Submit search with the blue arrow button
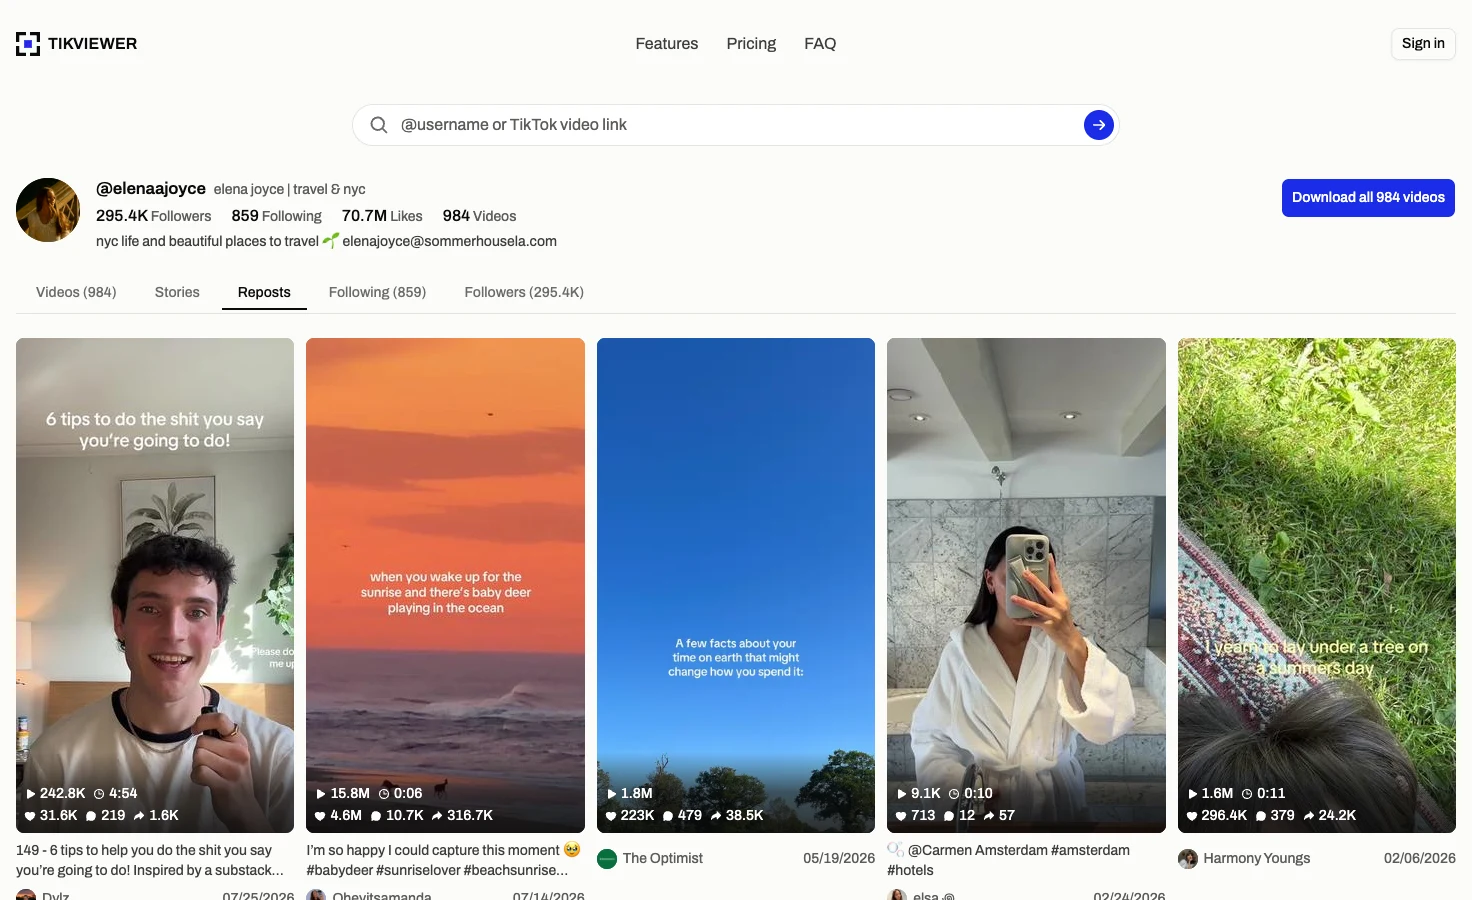This screenshot has width=1472, height=900. pyautogui.click(x=1098, y=125)
